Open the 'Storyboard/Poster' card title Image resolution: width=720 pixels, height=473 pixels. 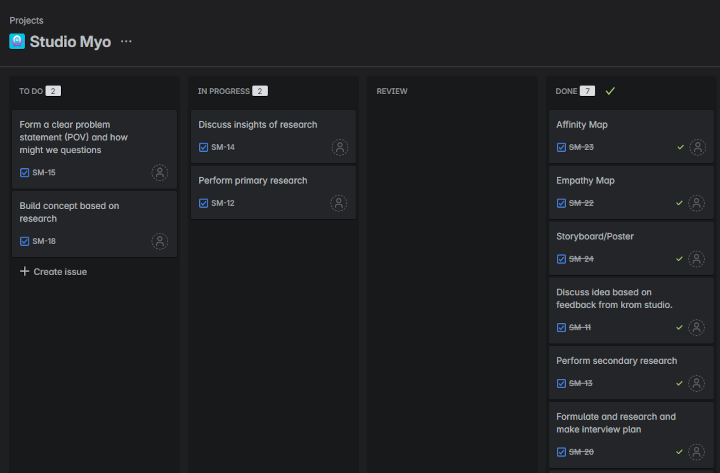[x=595, y=236]
